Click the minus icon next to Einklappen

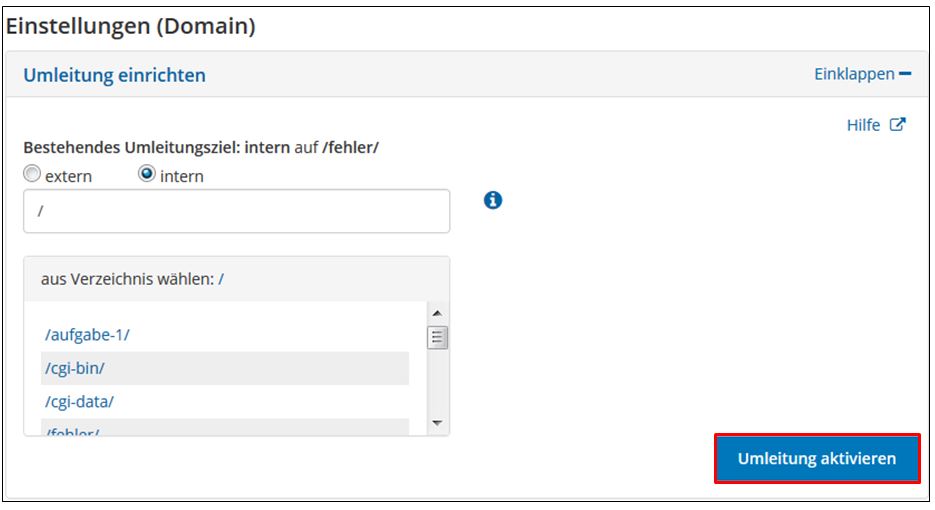905,74
